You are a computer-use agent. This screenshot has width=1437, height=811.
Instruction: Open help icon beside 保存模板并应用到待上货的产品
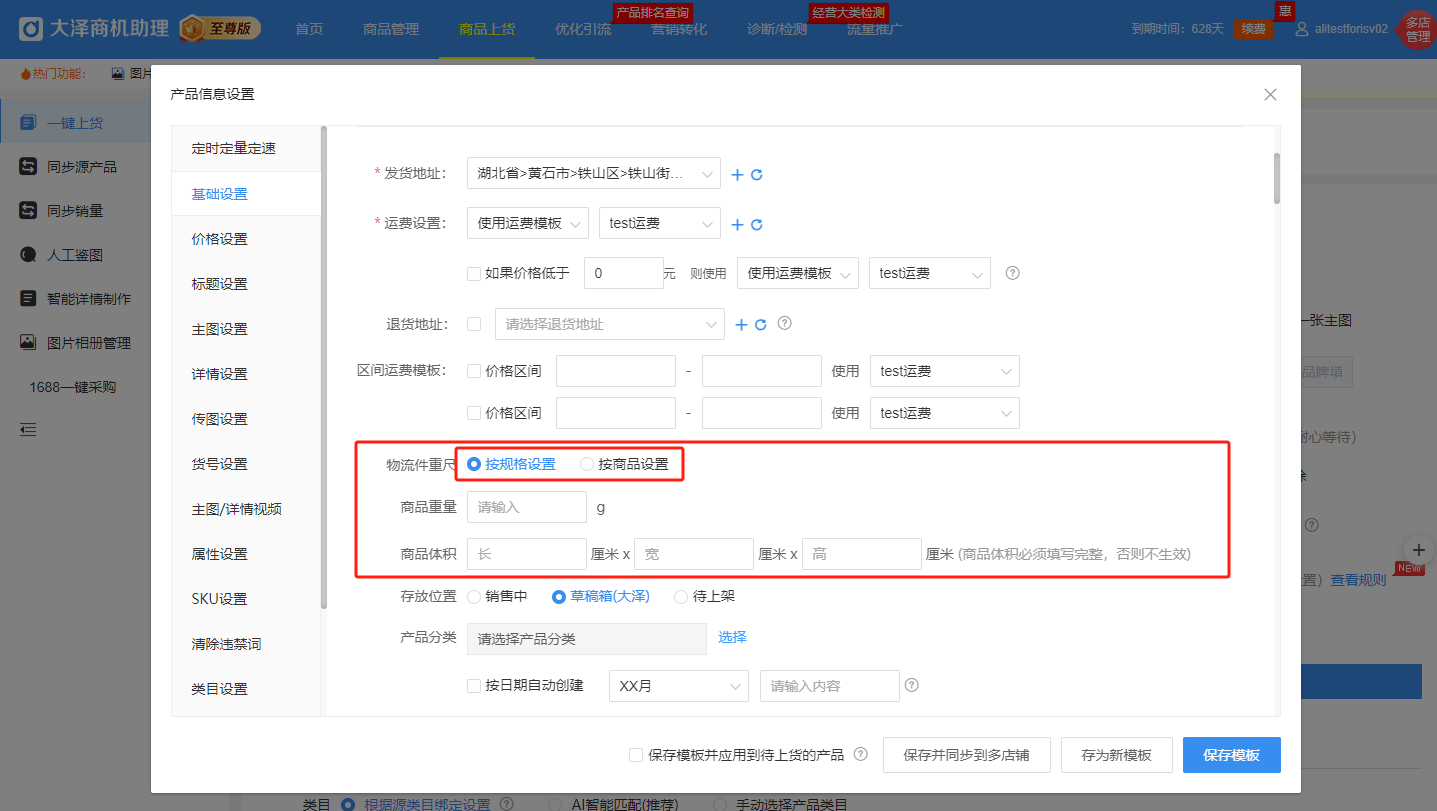[860, 755]
